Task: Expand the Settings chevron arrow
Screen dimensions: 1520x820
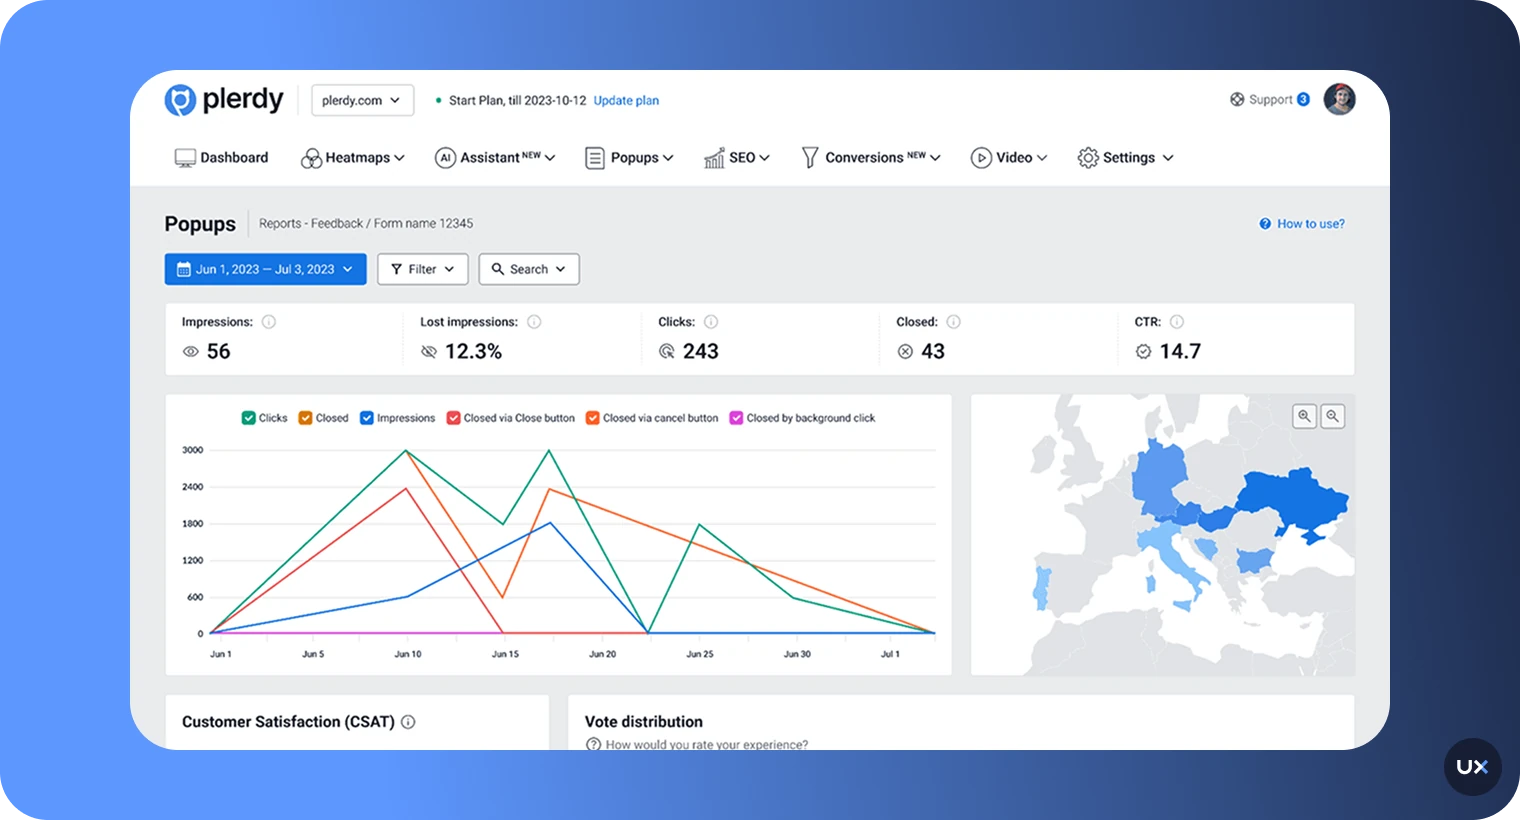Action: pyautogui.click(x=1168, y=158)
